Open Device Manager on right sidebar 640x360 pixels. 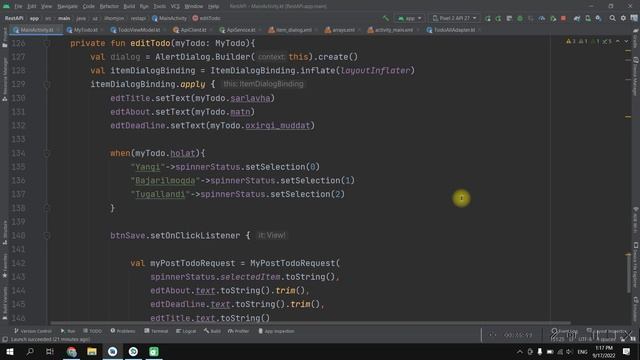click(636, 76)
